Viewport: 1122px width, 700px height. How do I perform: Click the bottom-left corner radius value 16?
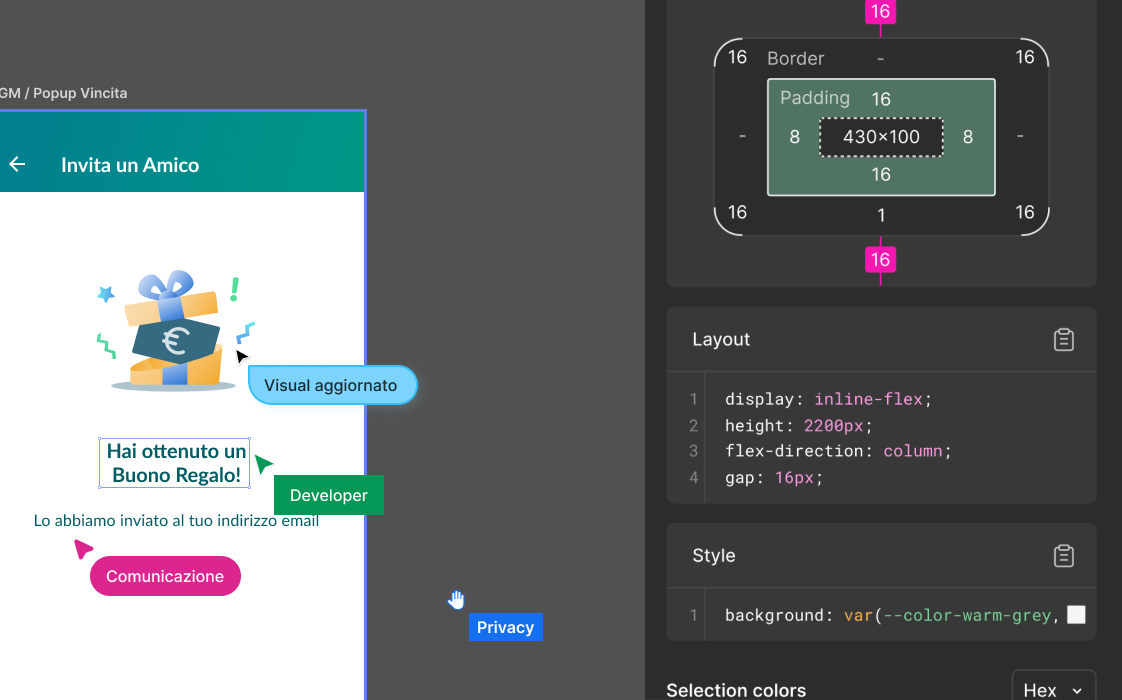coord(737,212)
